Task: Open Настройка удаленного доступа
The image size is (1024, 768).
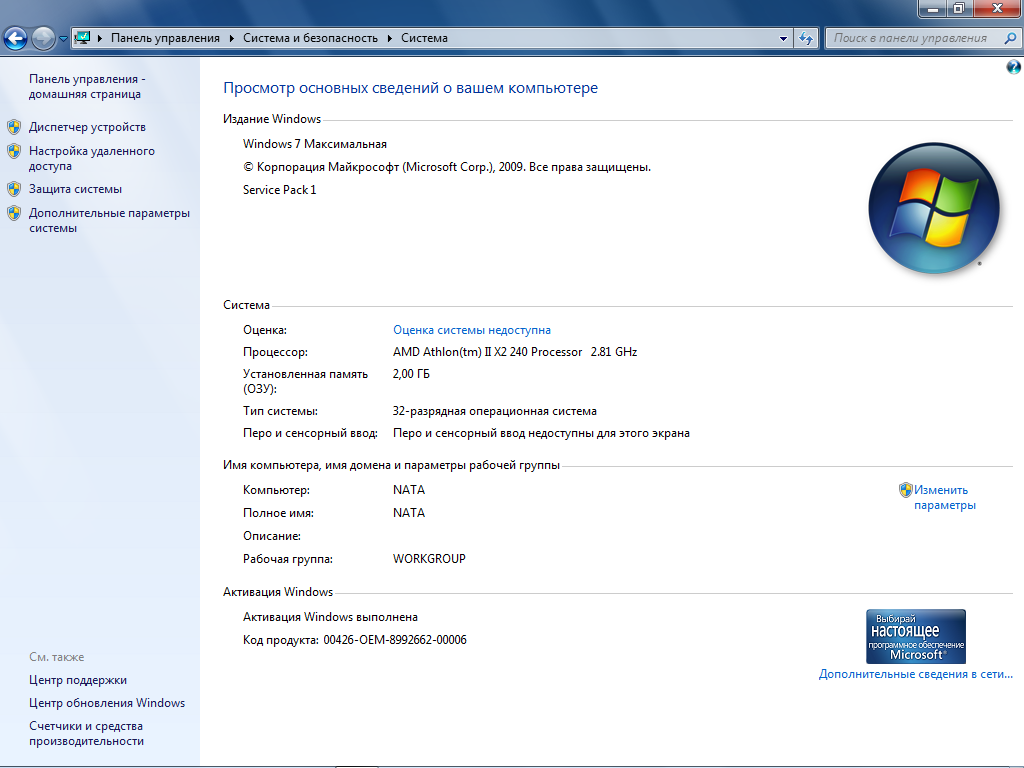Action: click(91, 158)
